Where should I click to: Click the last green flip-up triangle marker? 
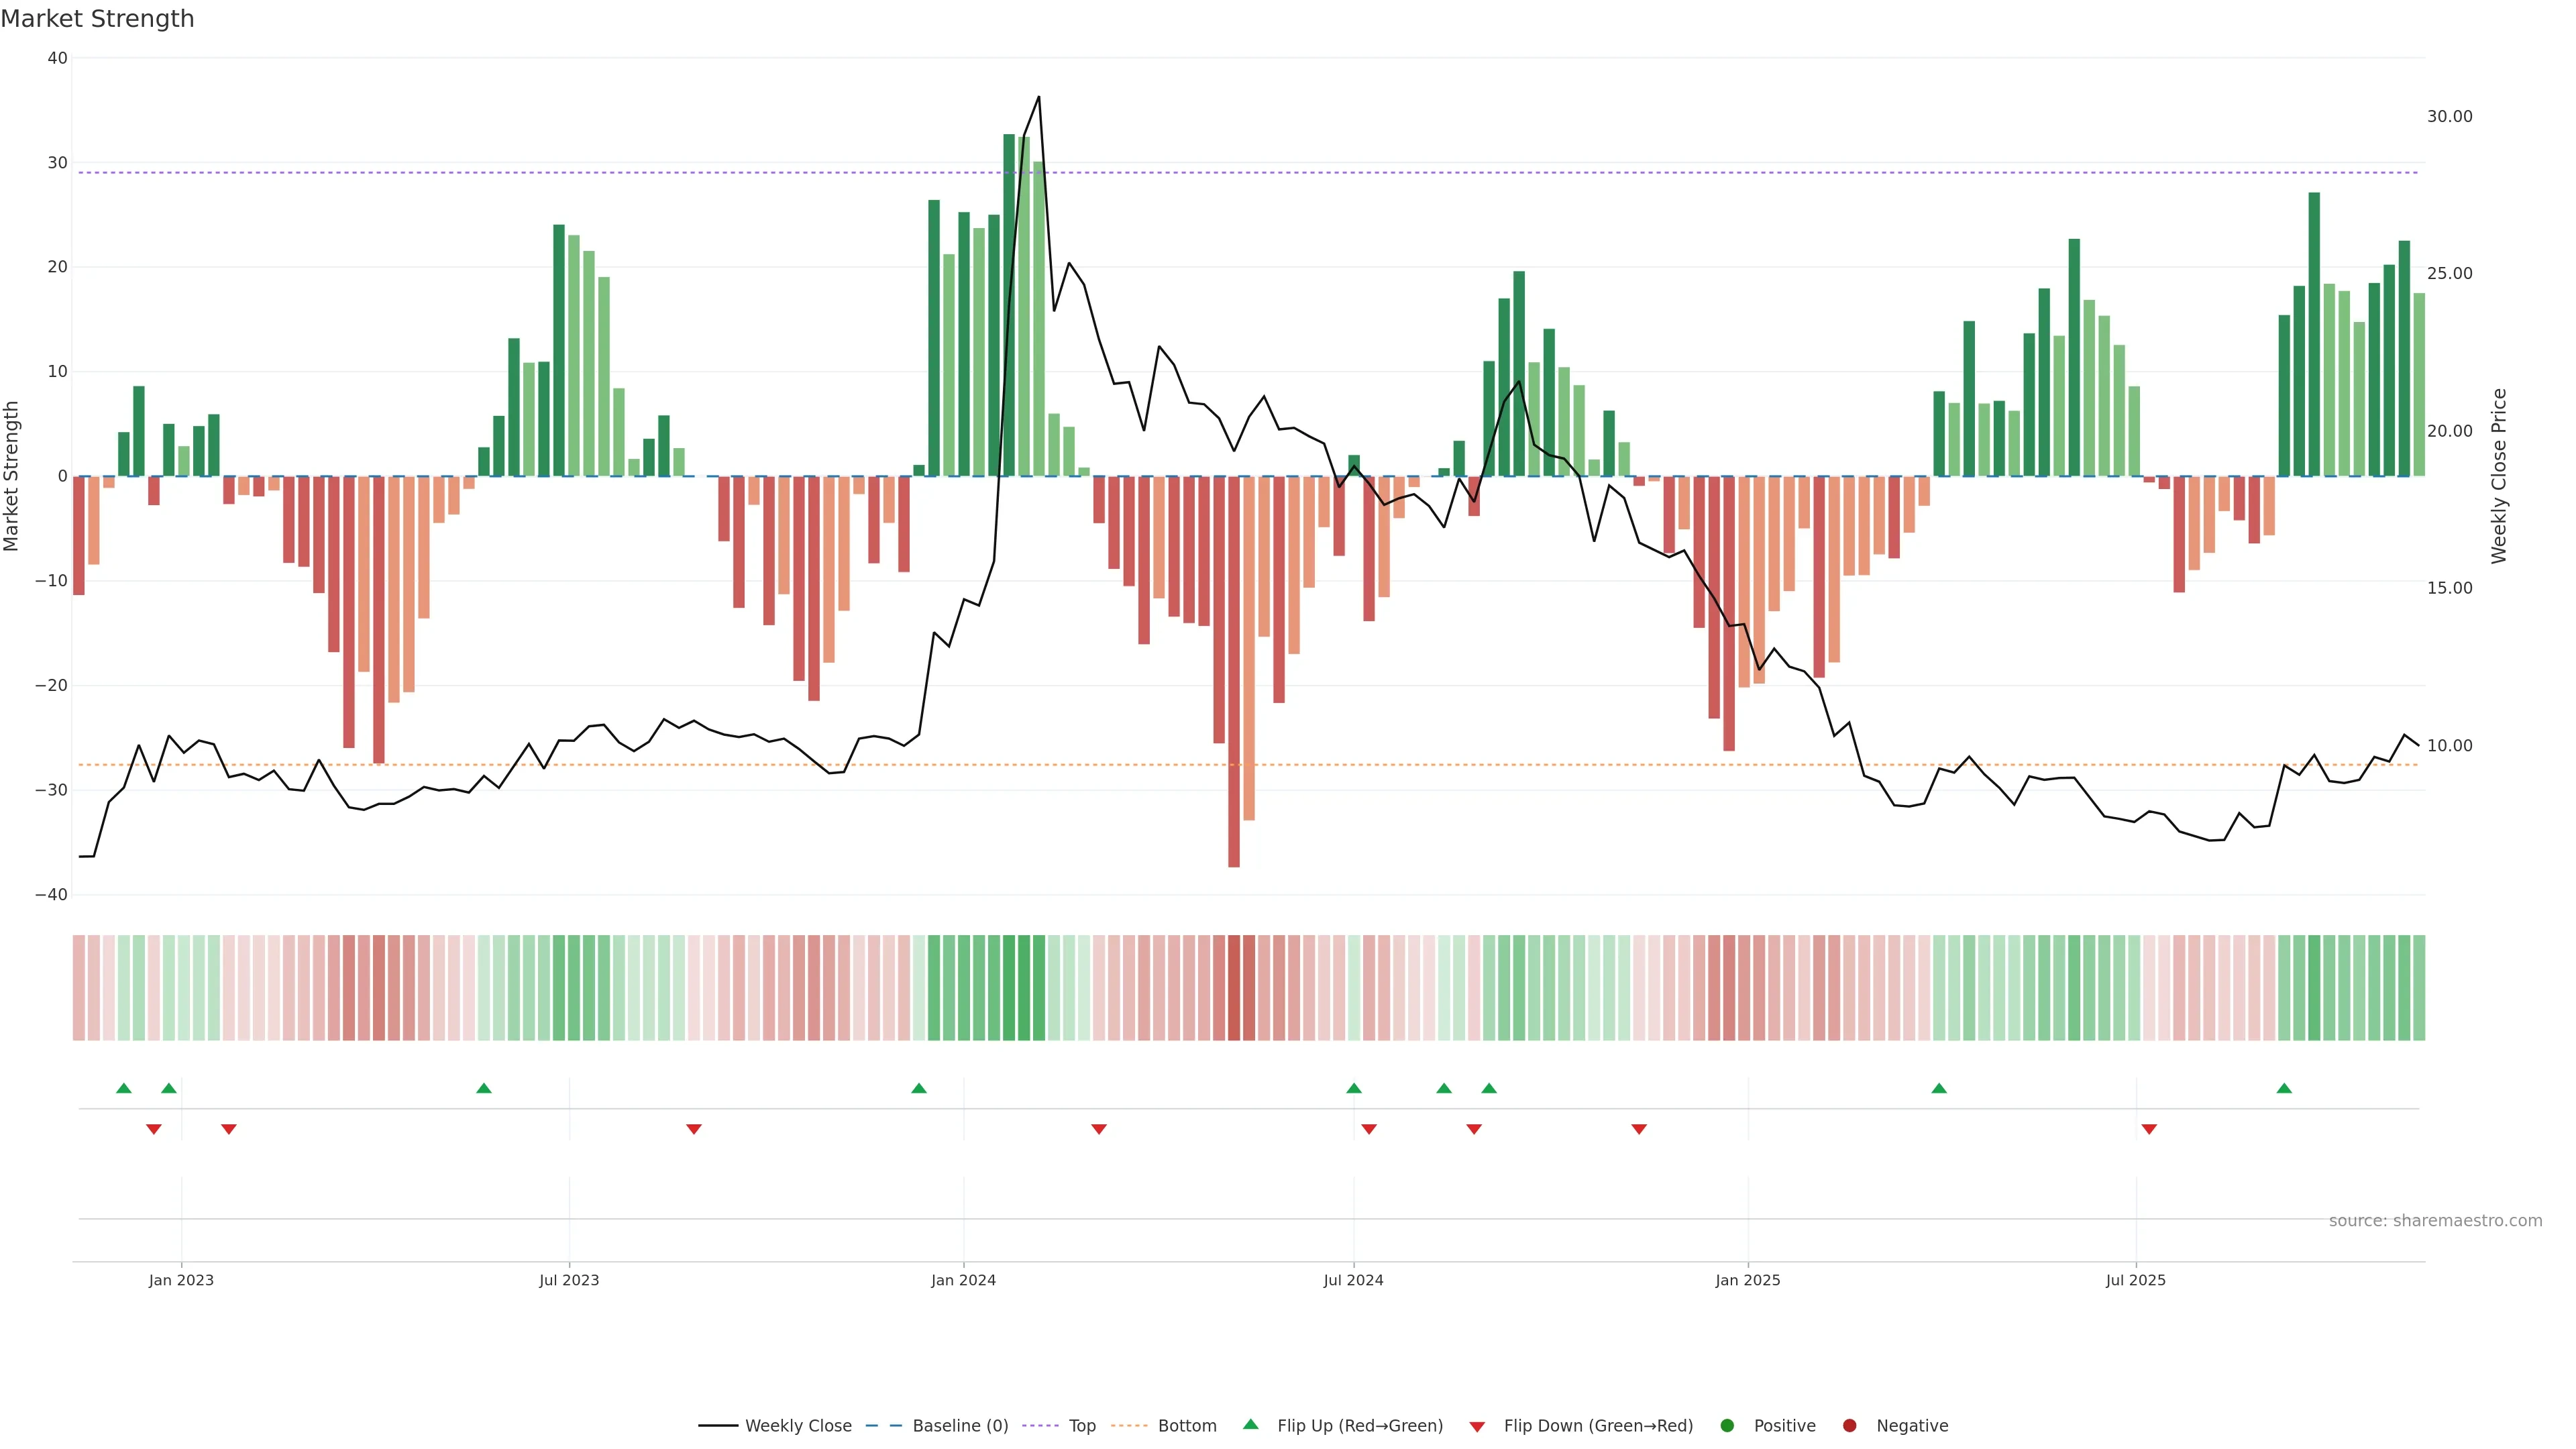[x=2284, y=1088]
